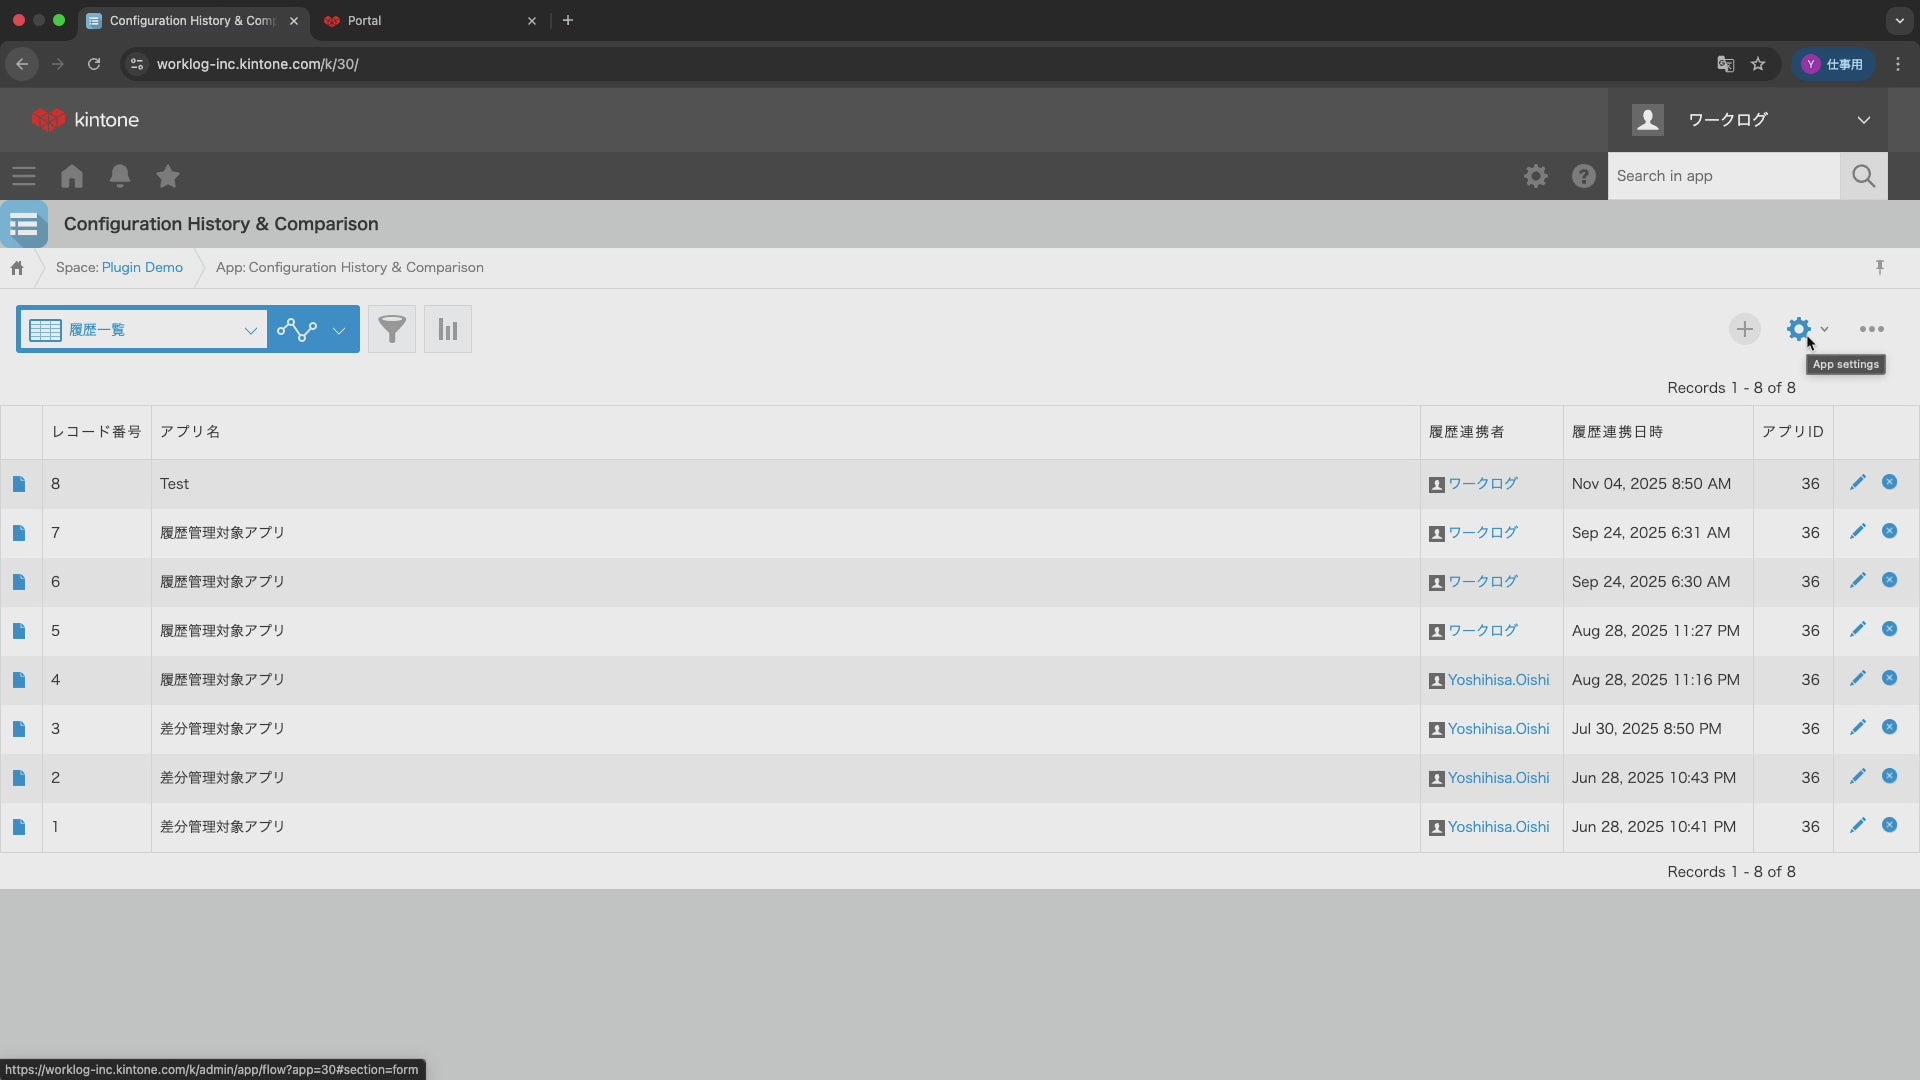This screenshot has height=1080, width=1920.
Task: Open the filter funnel icon
Action: (392, 329)
